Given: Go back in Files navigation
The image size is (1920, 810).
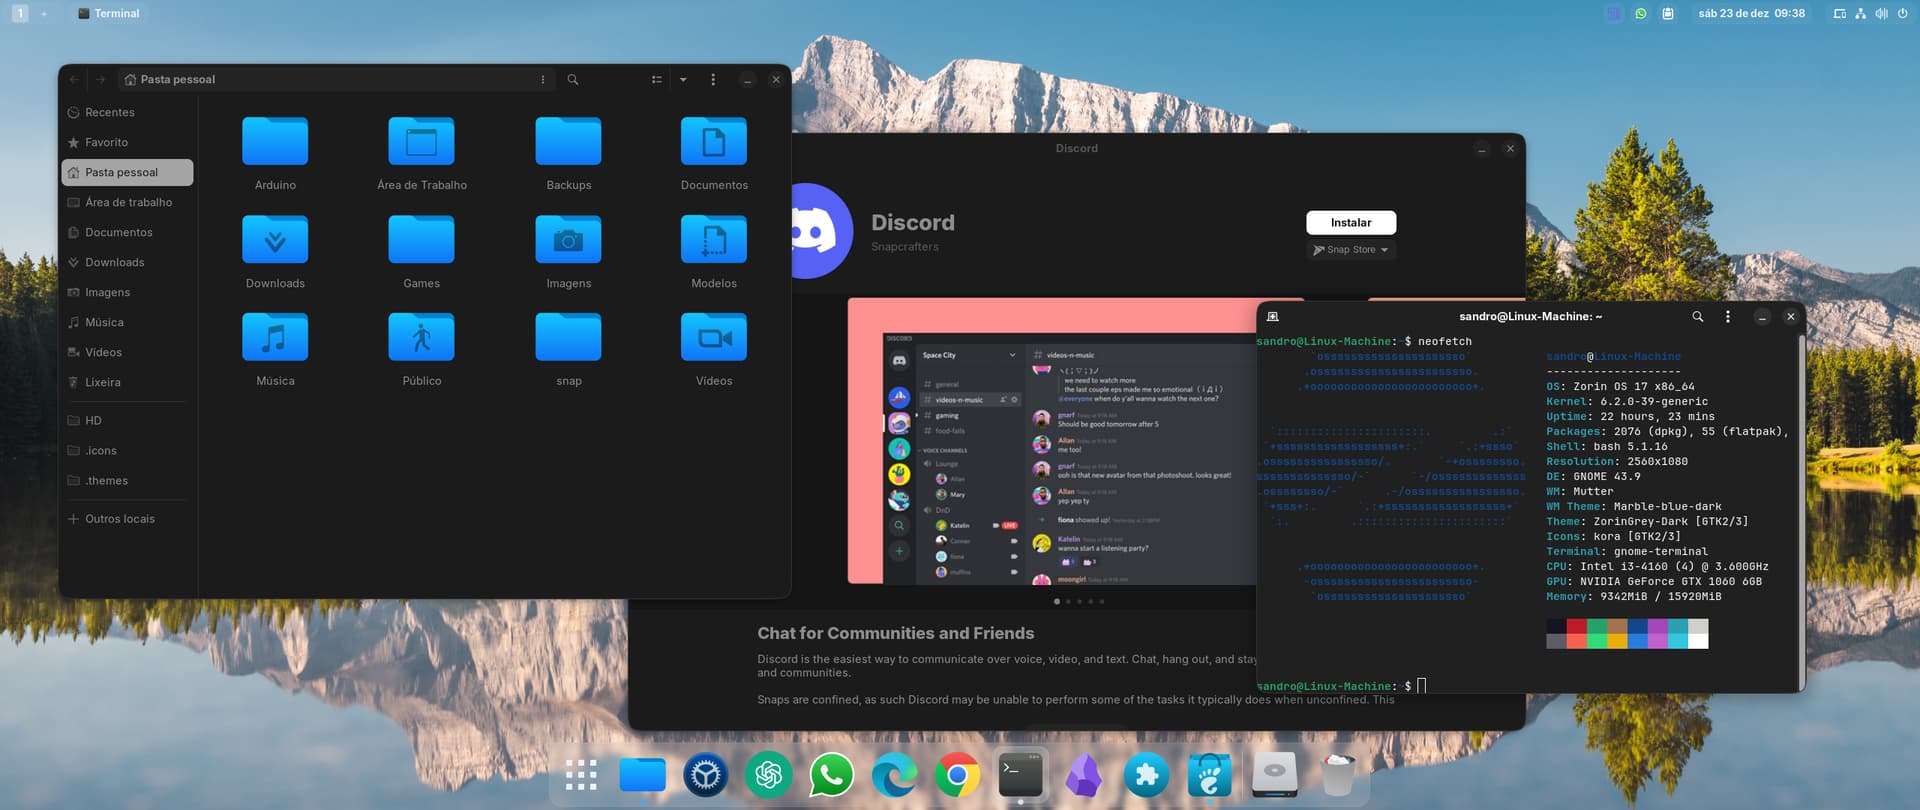Looking at the screenshot, I should (74, 79).
